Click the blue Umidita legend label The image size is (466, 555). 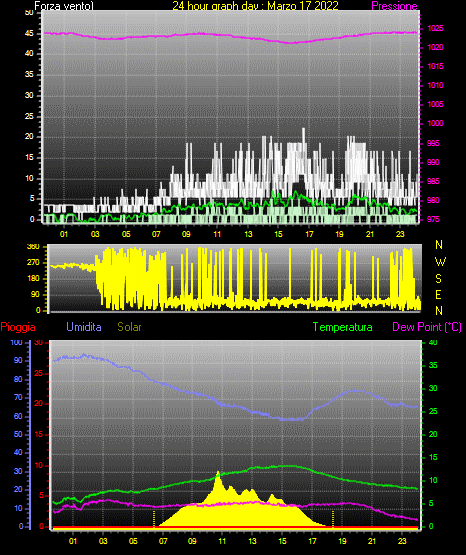coord(84,327)
